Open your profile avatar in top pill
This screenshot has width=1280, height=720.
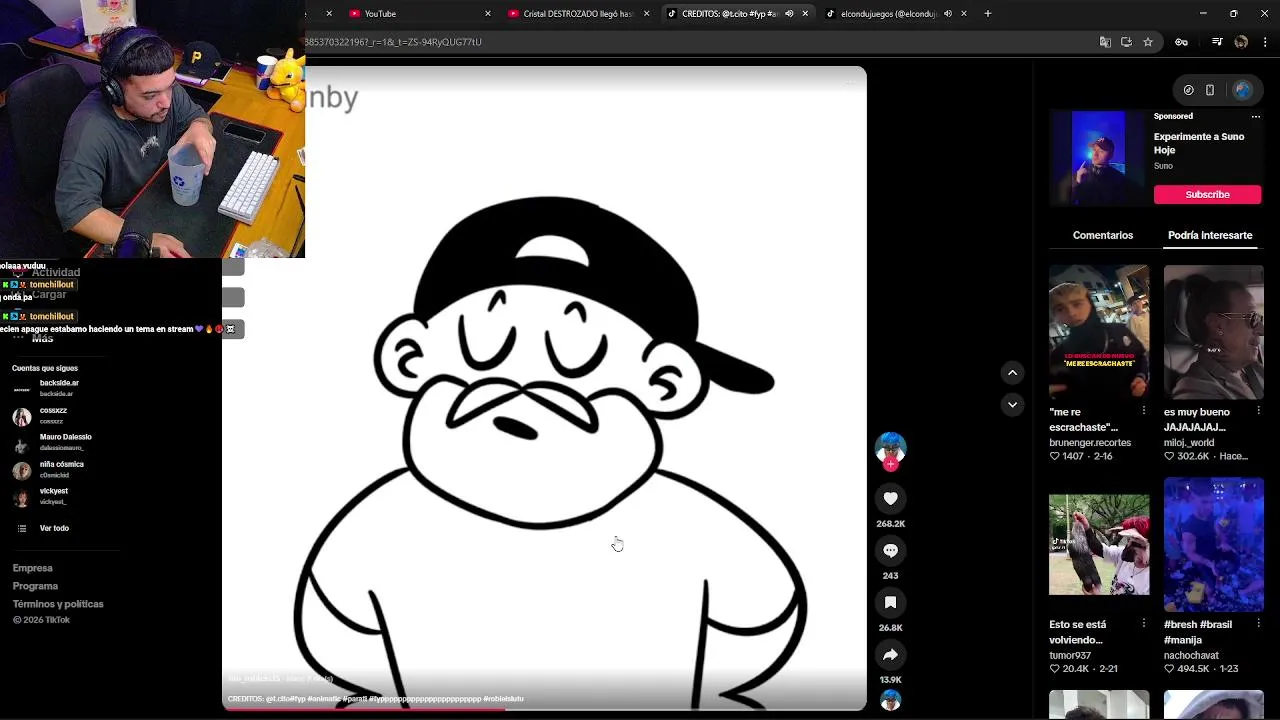point(1242,90)
